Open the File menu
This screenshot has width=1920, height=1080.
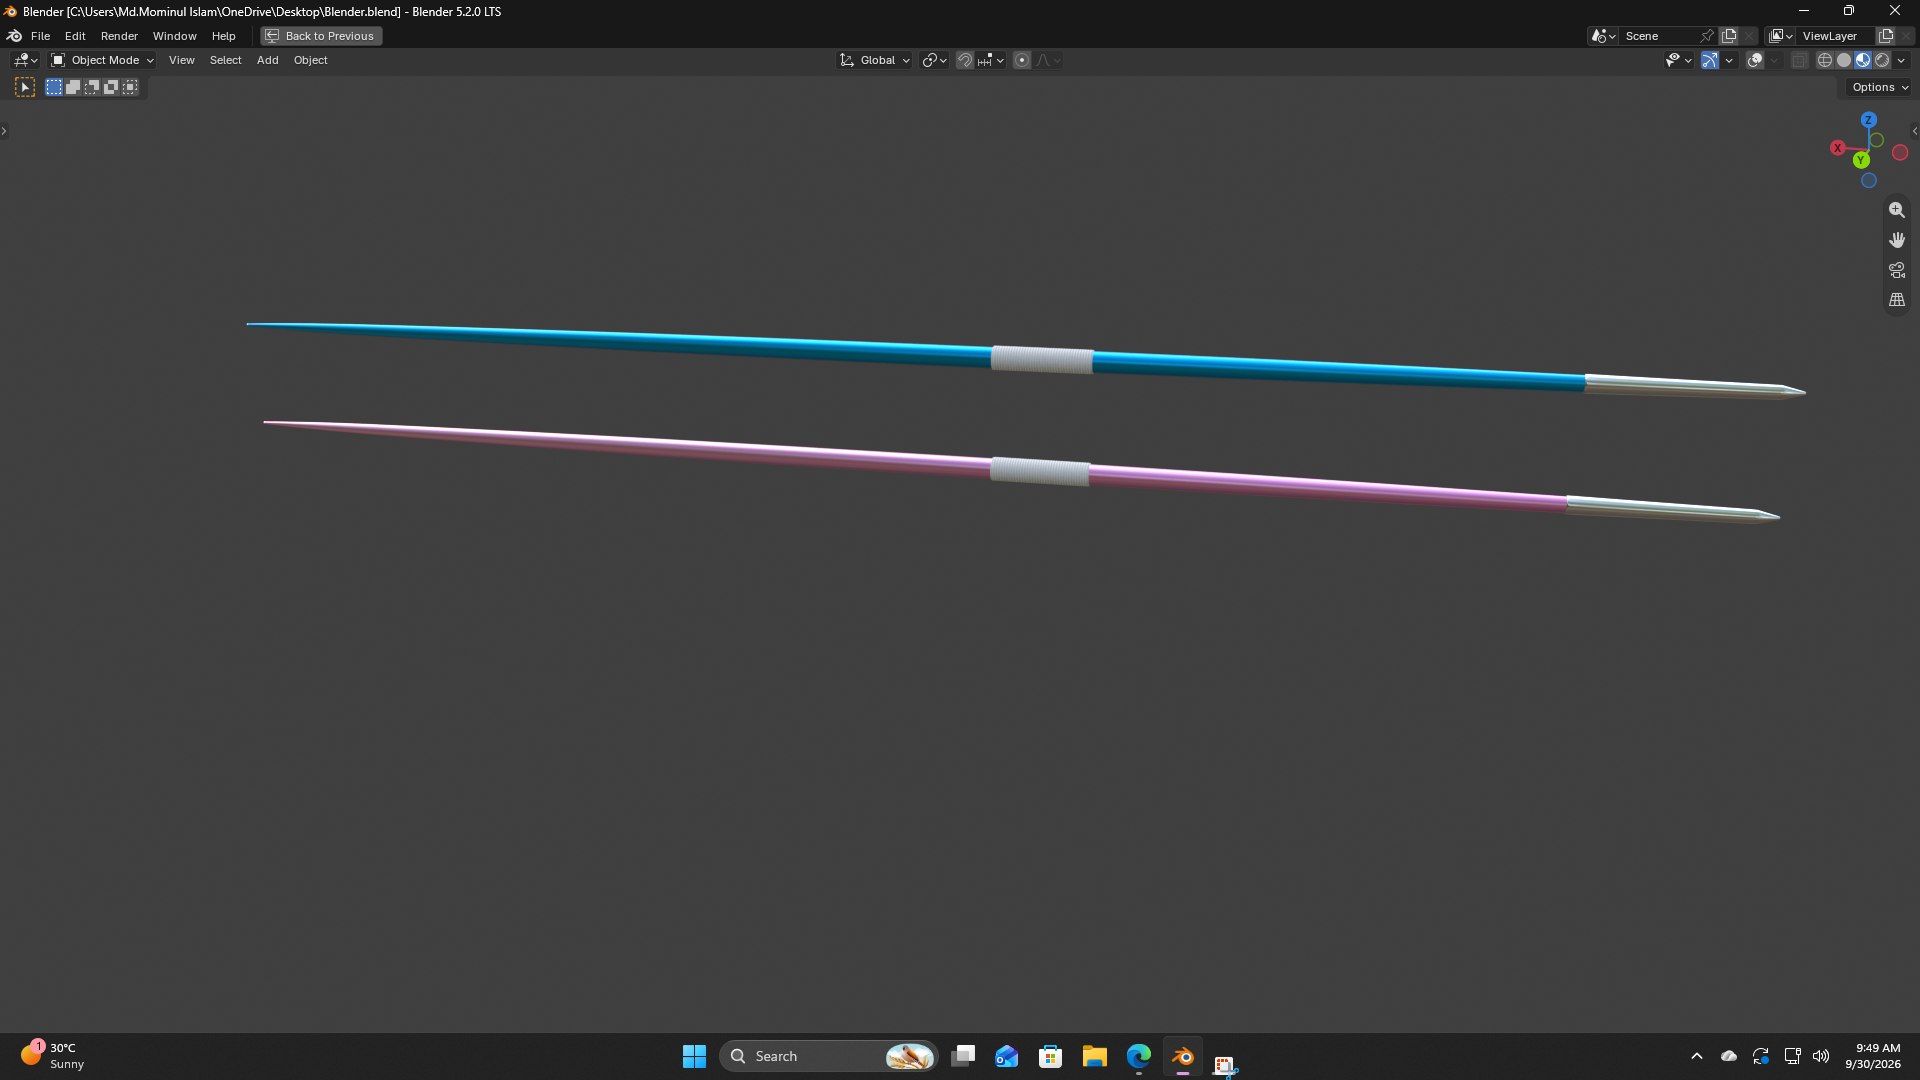pyautogui.click(x=40, y=36)
